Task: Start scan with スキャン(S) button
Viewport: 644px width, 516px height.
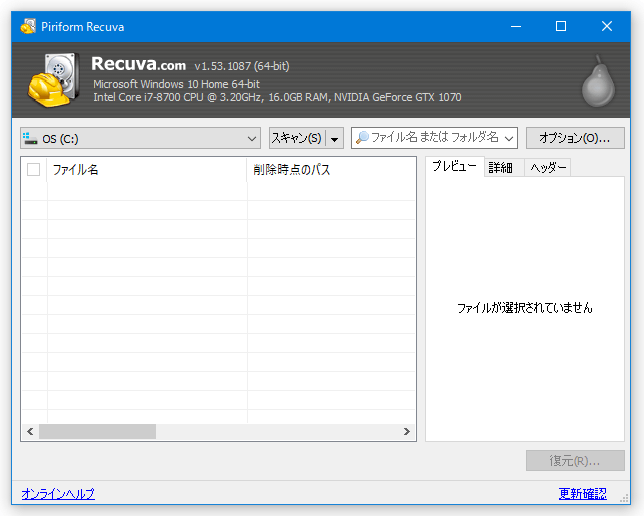Action: click(297, 138)
